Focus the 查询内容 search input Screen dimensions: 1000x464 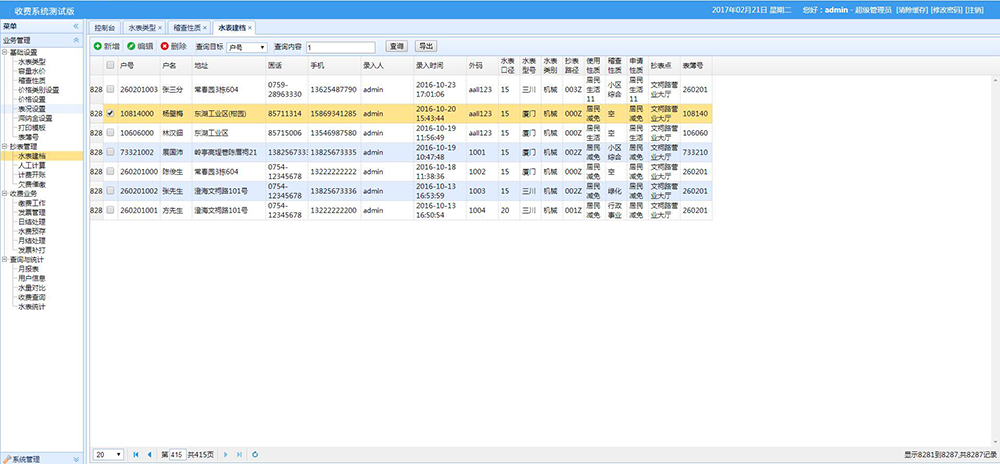341,47
